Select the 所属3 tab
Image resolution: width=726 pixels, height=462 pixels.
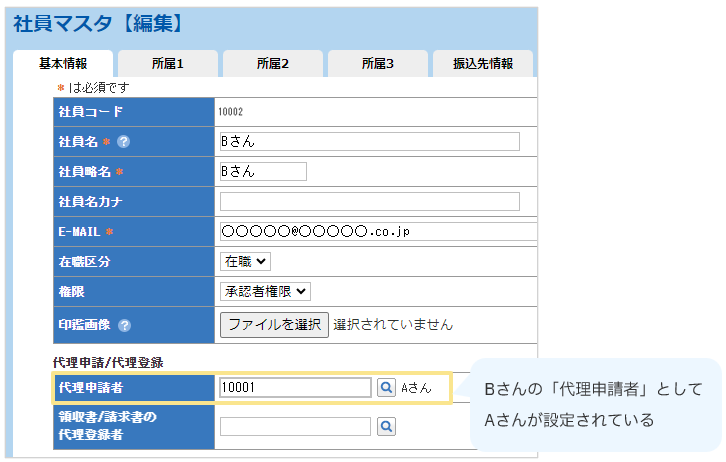(377, 64)
